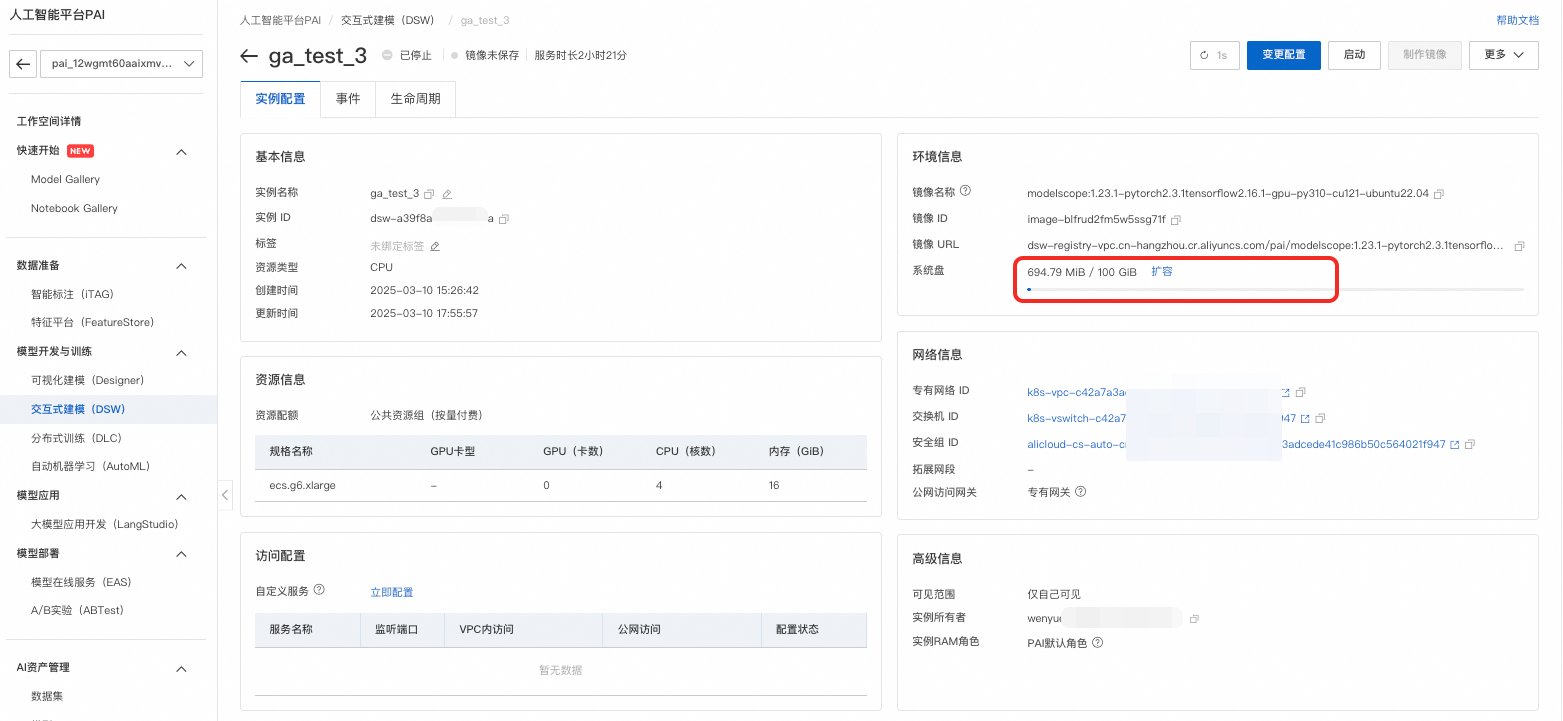Click the ecs.g6.xlarge spec cell
The image size is (1563, 721).
coord(302,485)
